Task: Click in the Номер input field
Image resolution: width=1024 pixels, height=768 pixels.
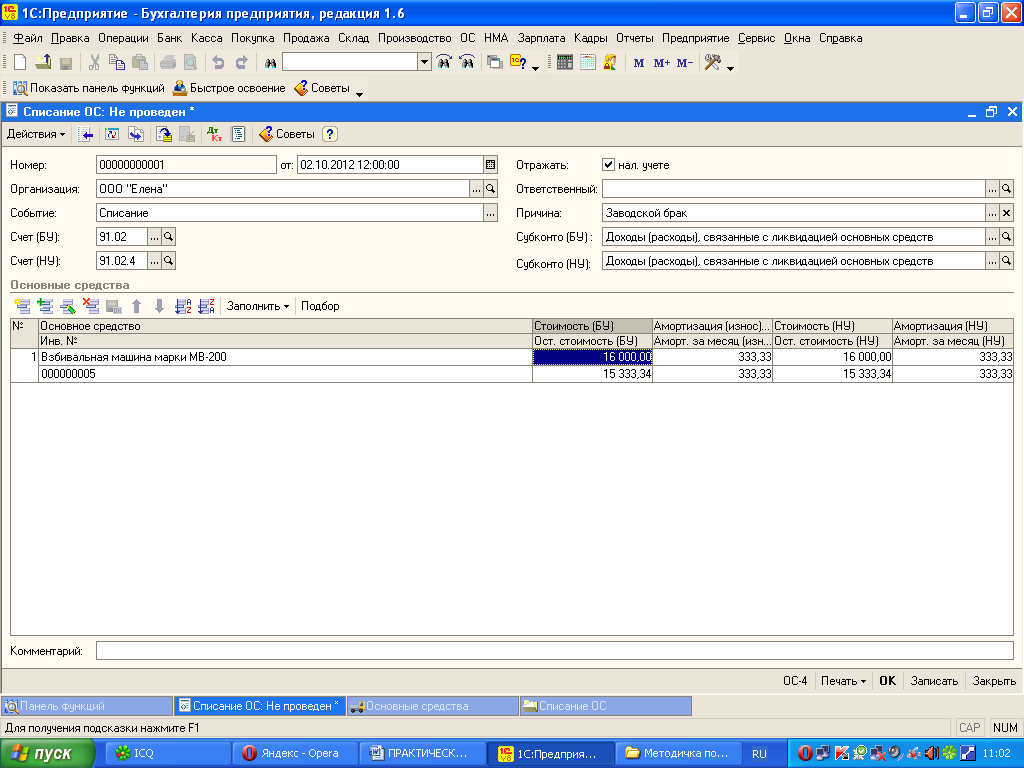Action: (186, 165)
